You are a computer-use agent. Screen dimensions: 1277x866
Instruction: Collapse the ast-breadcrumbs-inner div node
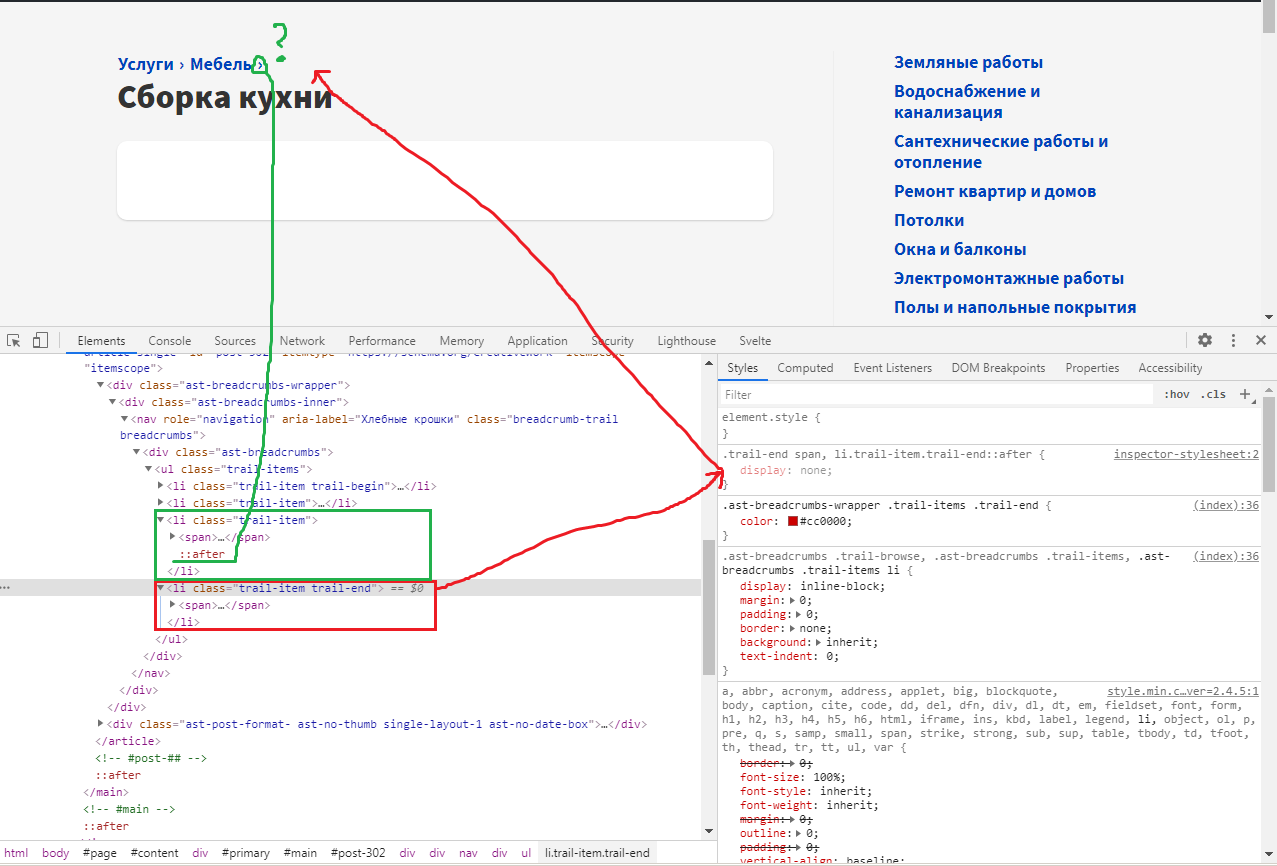coord(112,402)
